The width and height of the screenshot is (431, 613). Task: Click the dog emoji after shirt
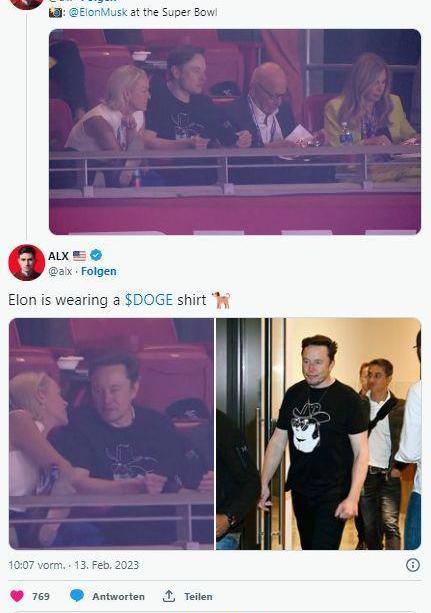coord(221,300)
